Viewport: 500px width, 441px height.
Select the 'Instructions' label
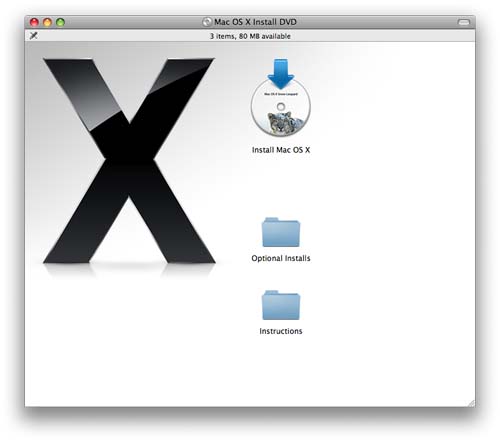point(281,331)
